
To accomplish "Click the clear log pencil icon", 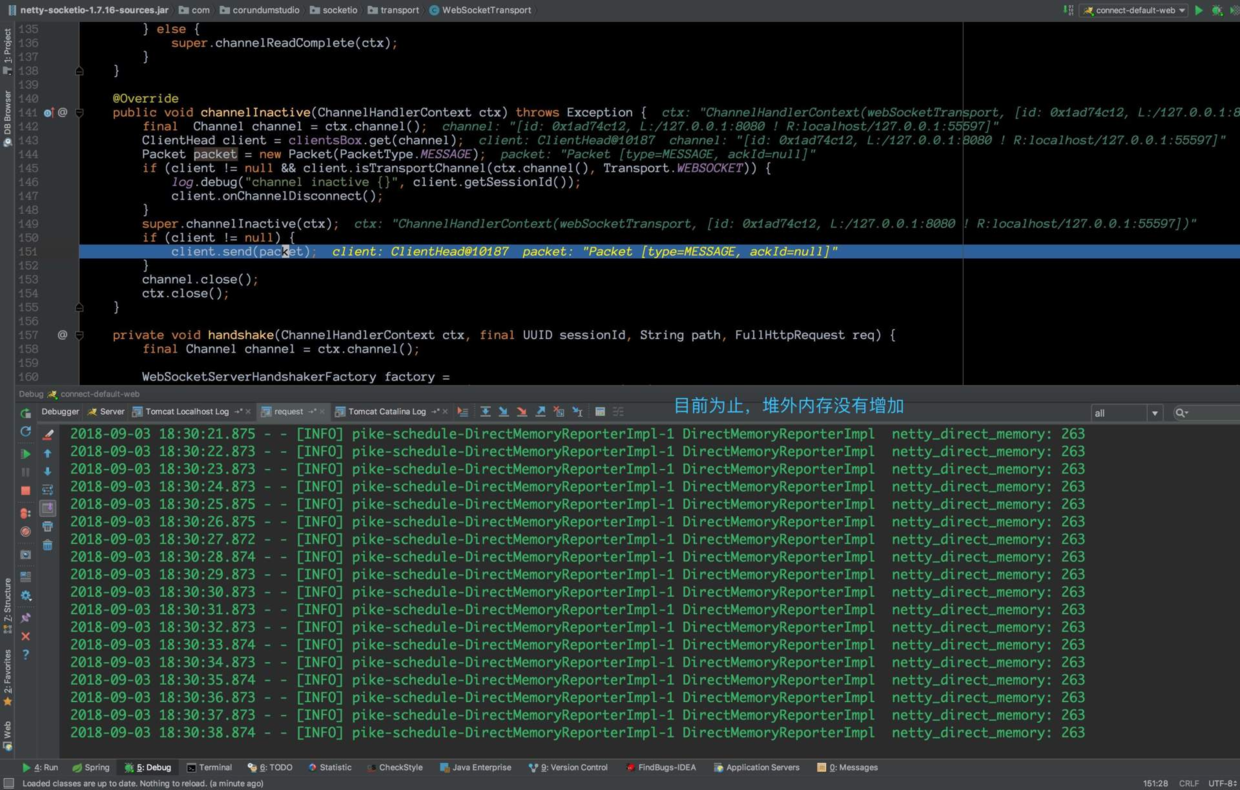I will [x=48, y=435].
